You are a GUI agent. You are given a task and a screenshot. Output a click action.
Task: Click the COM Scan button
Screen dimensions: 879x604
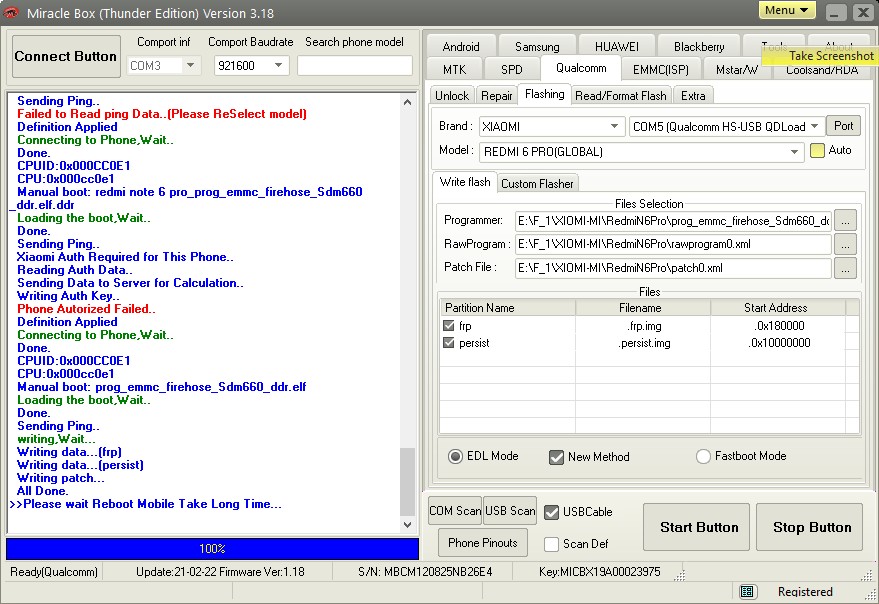pyautogui.click(x=455, y=511)
